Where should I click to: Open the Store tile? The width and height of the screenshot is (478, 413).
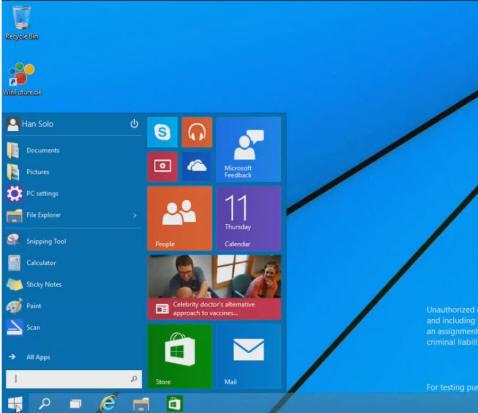pos(180,356)
